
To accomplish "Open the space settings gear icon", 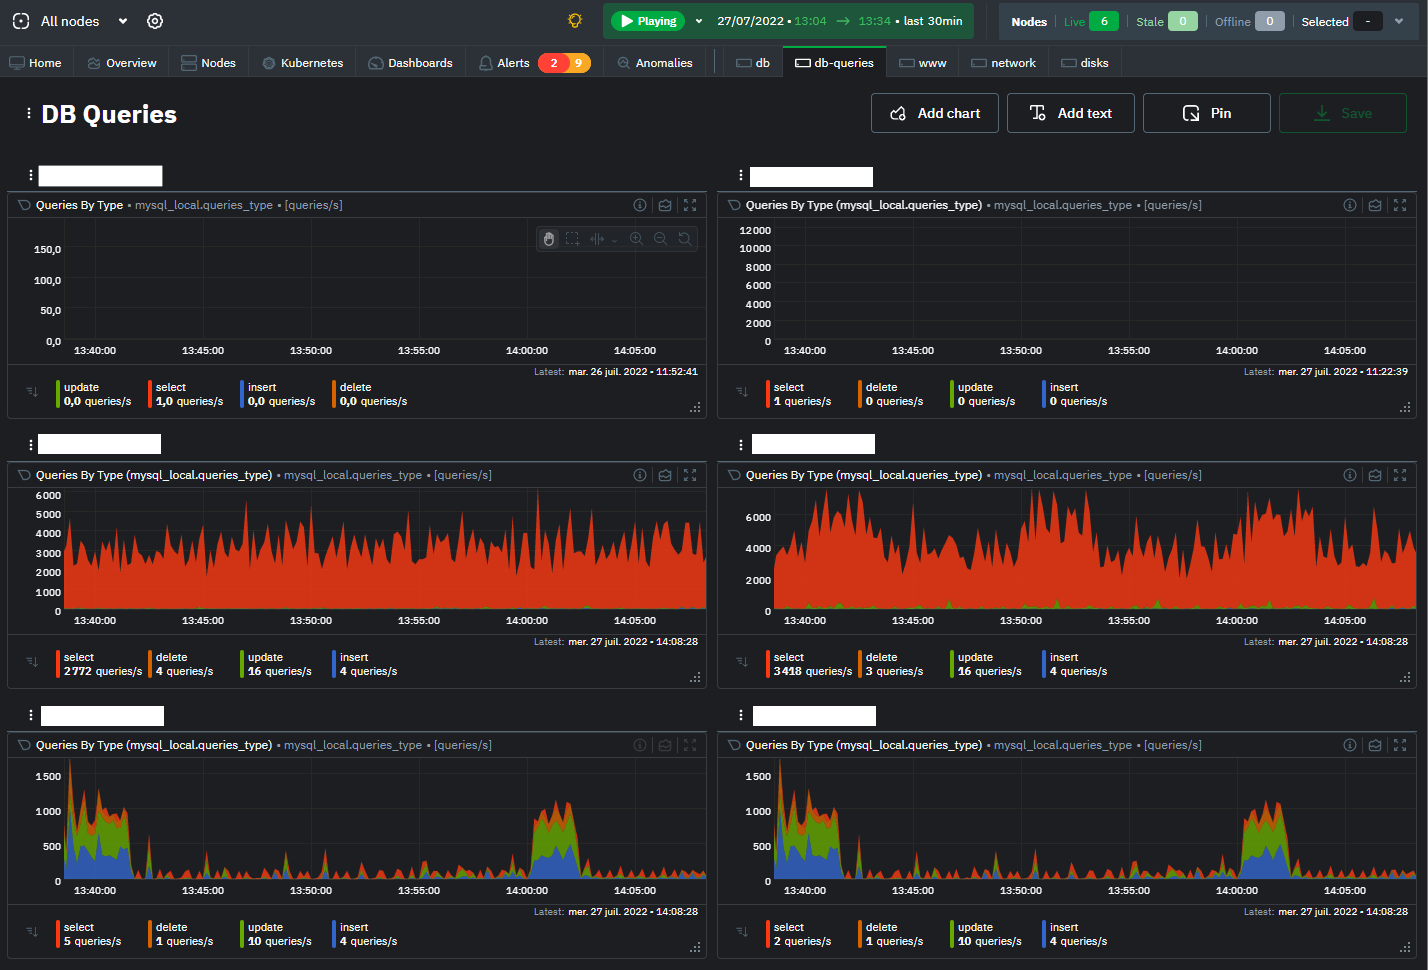I will click(155, 21).
